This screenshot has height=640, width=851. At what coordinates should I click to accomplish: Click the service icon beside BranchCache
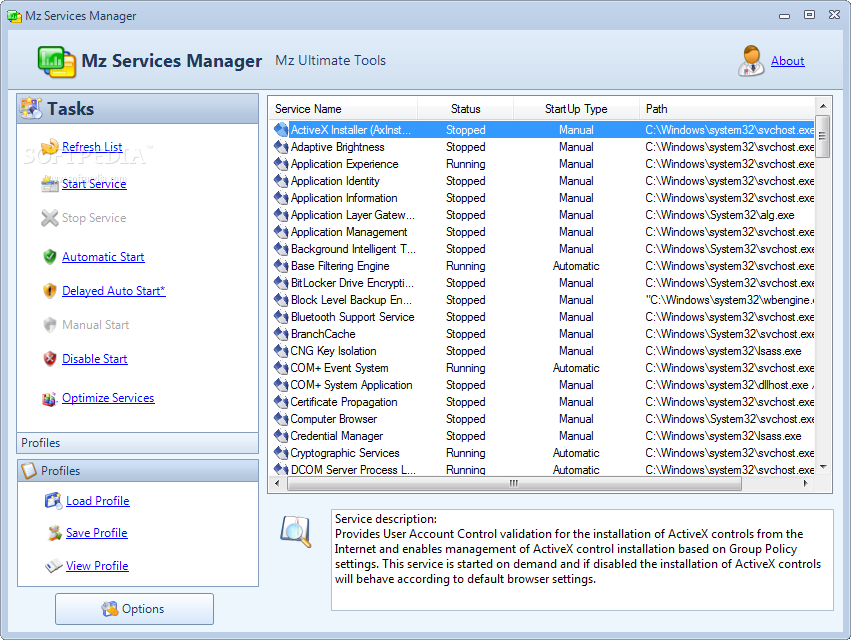tap(281, 334)
